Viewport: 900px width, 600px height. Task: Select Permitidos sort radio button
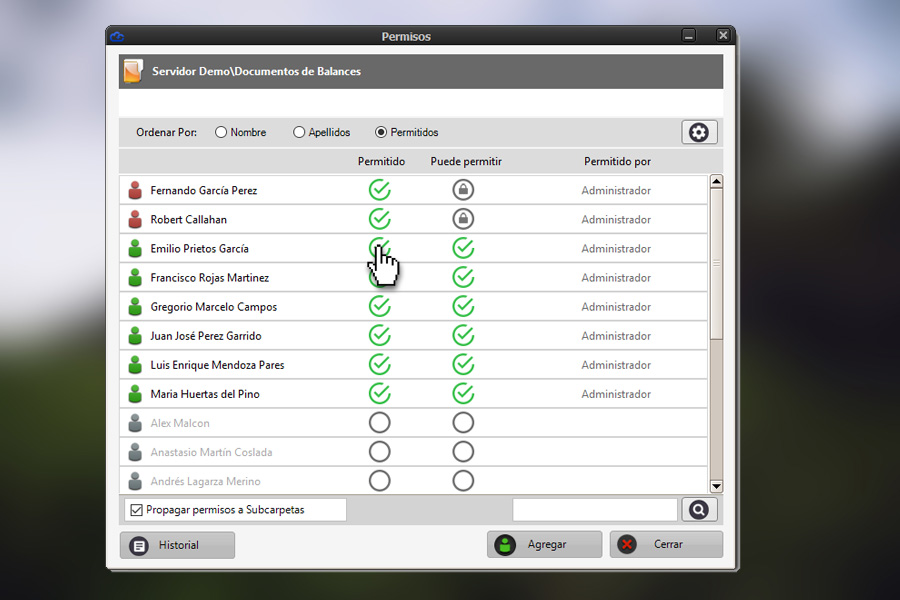tap(381, 133)
